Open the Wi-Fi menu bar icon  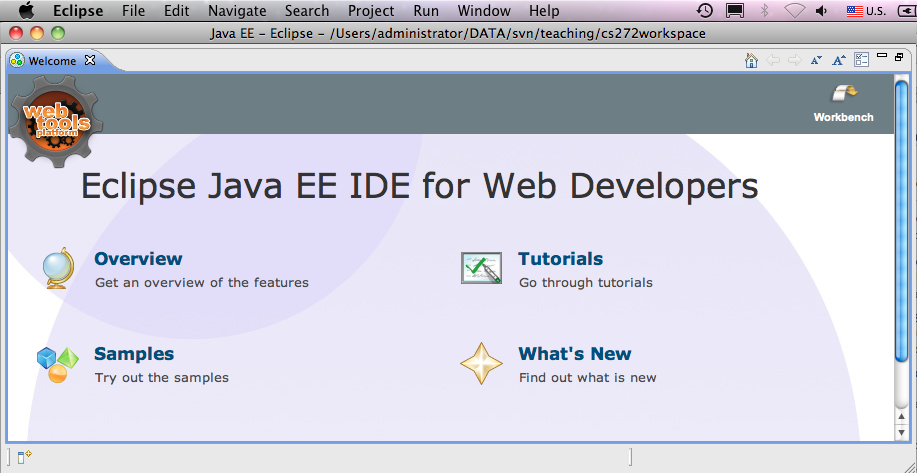795,11
